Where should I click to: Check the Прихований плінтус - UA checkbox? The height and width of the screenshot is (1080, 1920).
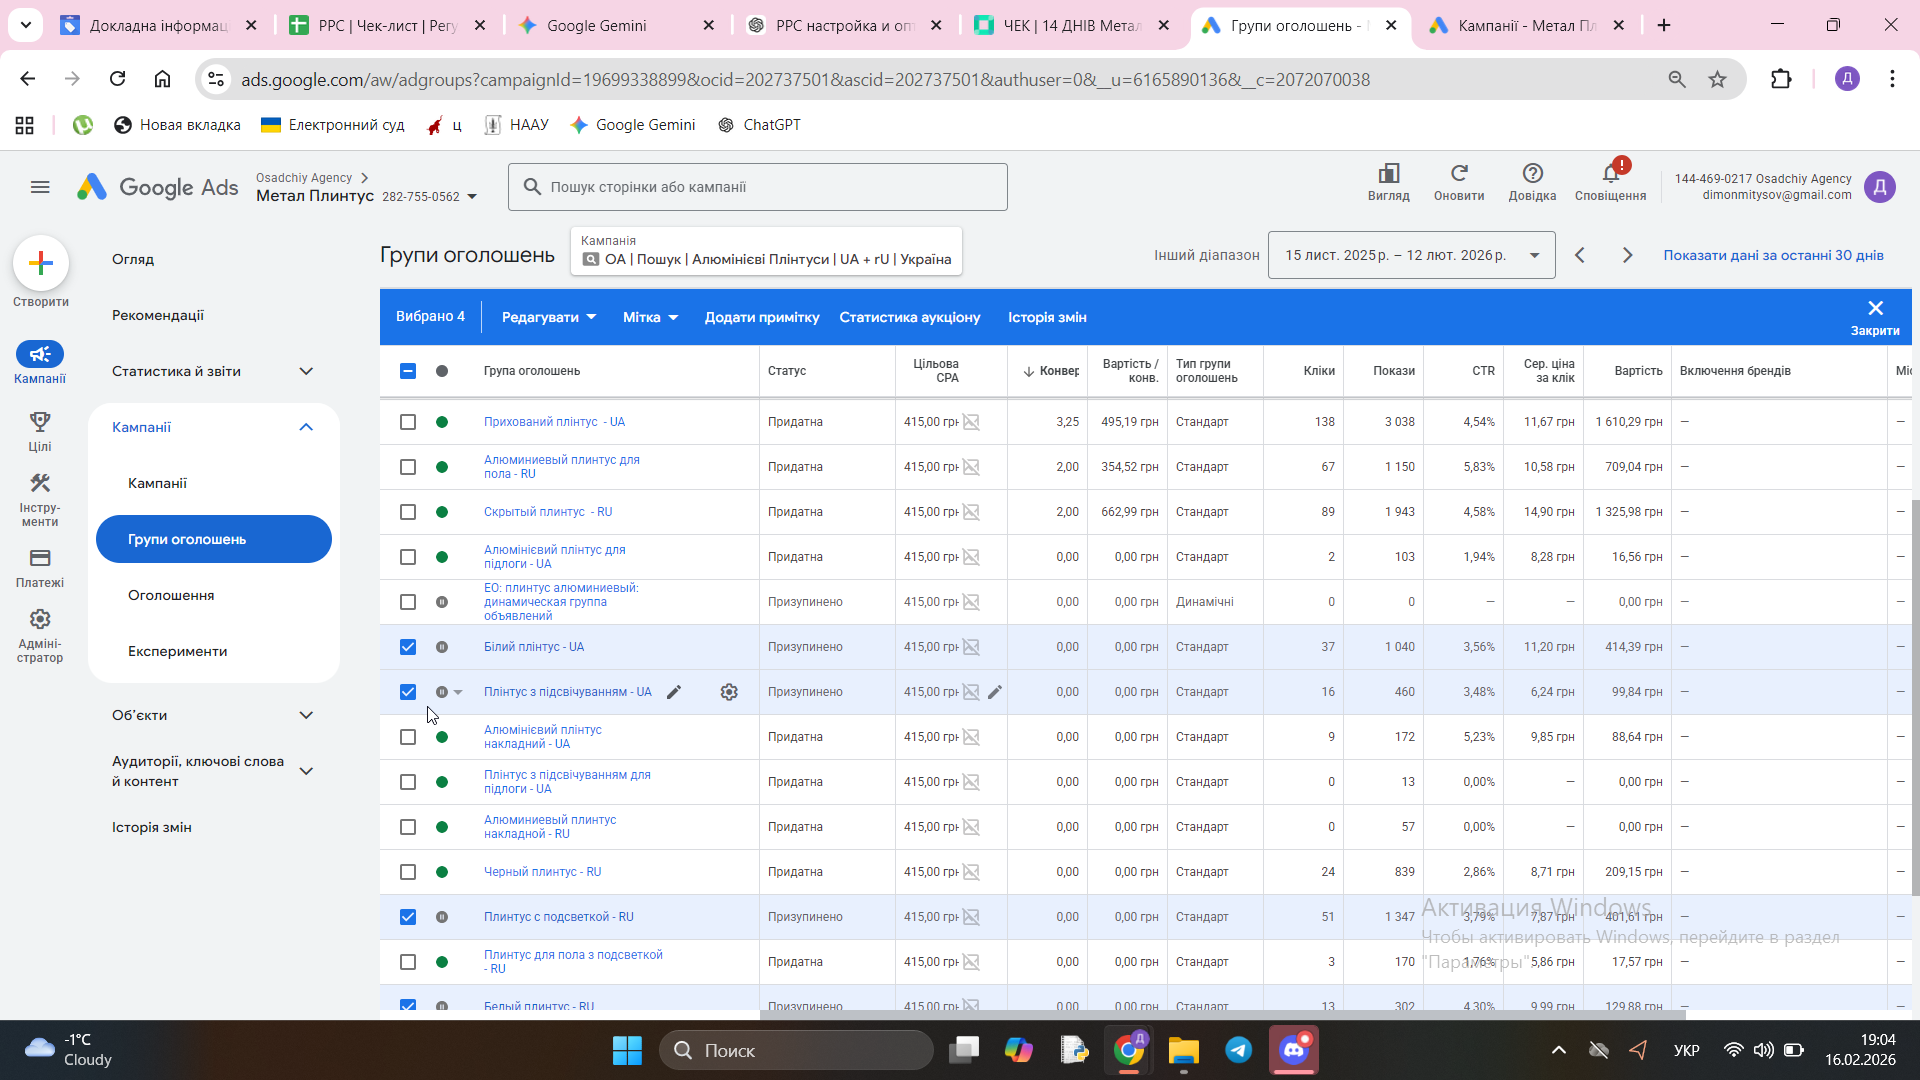pyautogui.click(x=408, y=422)
